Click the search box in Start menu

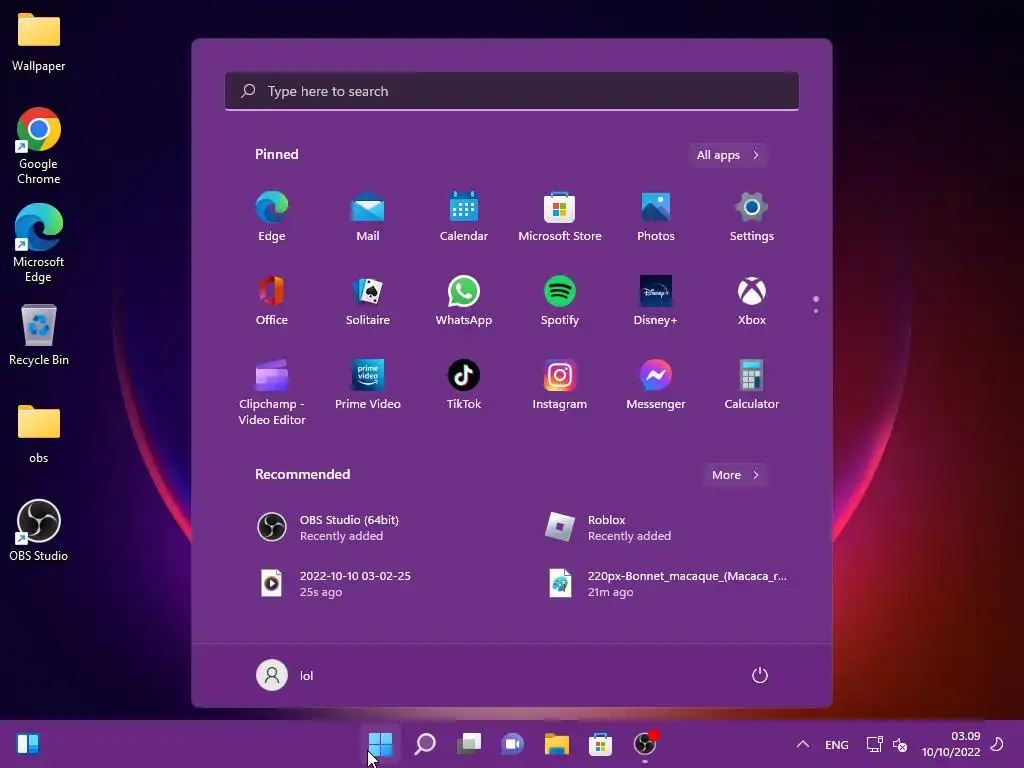(x=512, y=91)
